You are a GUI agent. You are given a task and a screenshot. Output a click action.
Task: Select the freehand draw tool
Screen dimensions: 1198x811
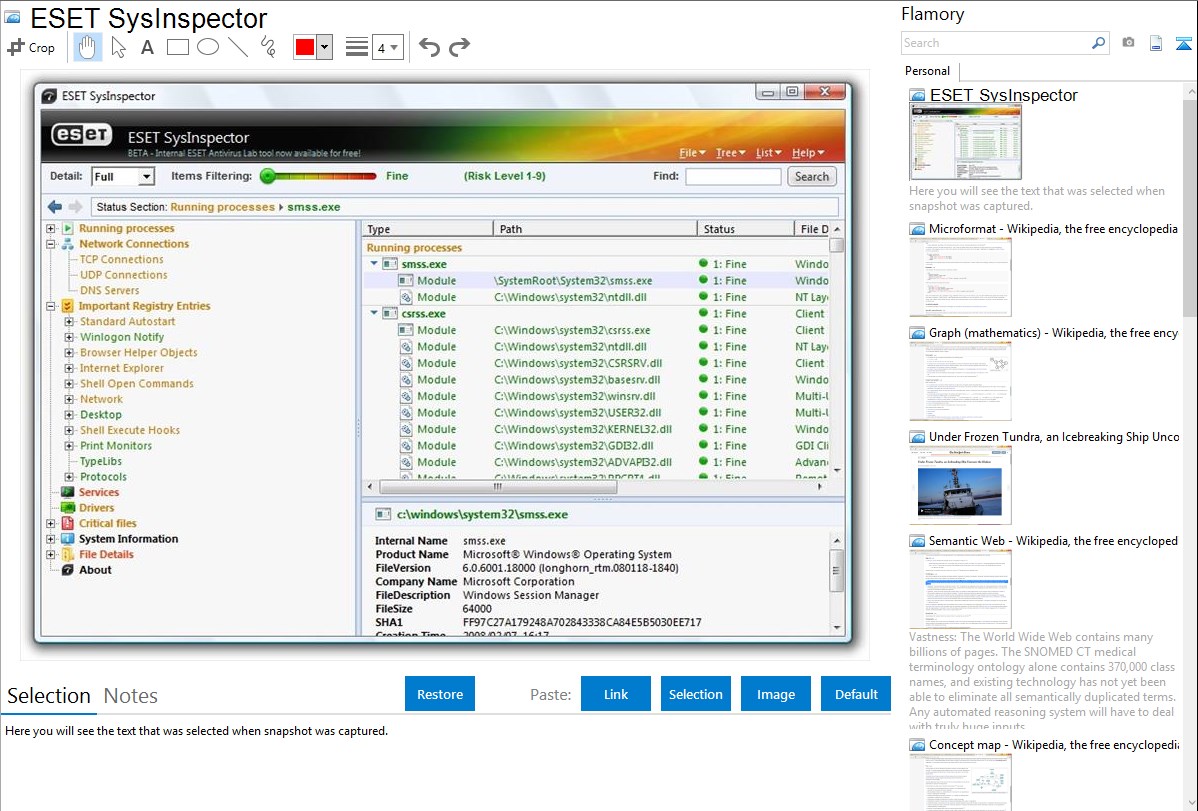tap(268, 47)
